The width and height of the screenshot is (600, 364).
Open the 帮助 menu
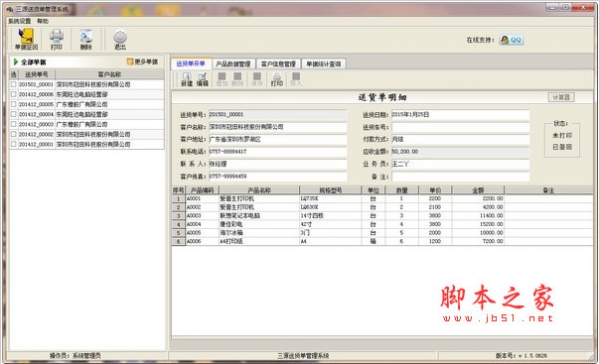pos(42,21)
